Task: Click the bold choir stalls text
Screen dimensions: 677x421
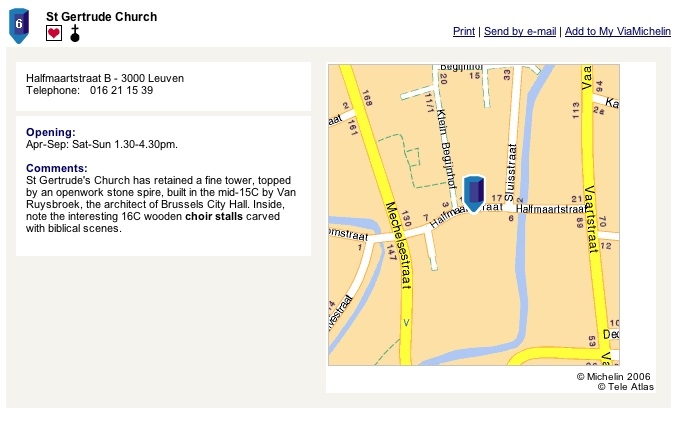Action: 214,216
